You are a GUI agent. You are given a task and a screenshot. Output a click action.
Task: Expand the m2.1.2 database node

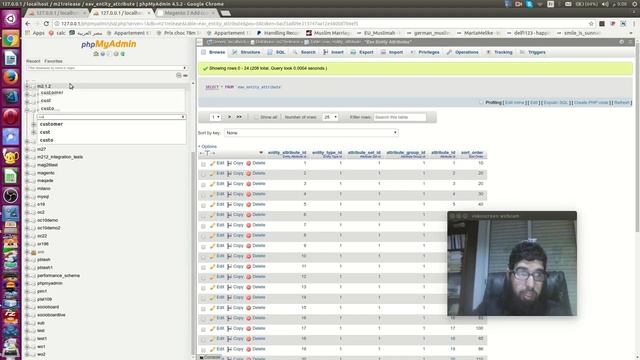coord(27,86)
